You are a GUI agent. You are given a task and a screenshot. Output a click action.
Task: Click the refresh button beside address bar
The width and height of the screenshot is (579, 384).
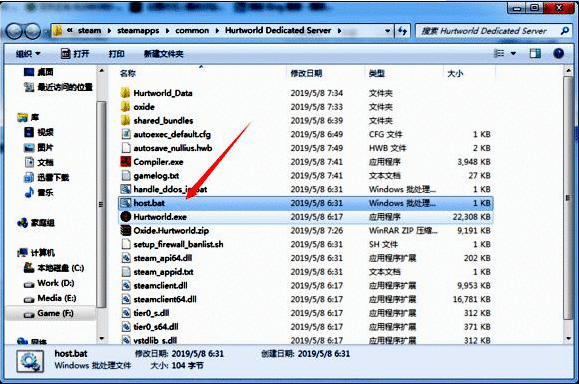point(402,31)
